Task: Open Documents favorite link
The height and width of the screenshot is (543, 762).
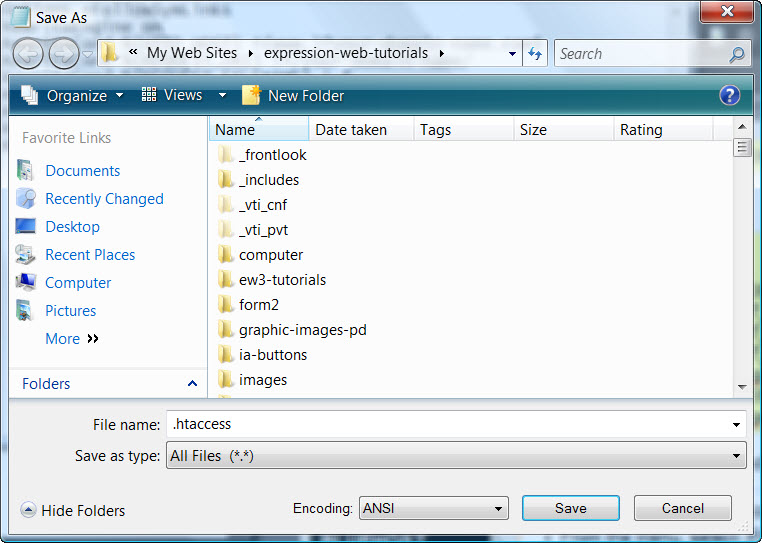Action: click(83, 171)
